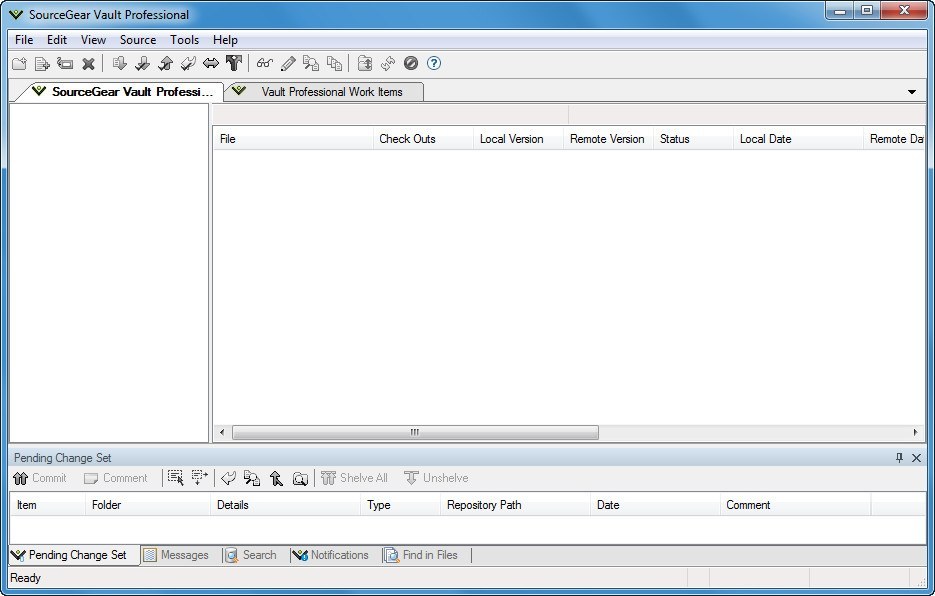
Task: Click the Unshelve button
Action: coord(436,478)
